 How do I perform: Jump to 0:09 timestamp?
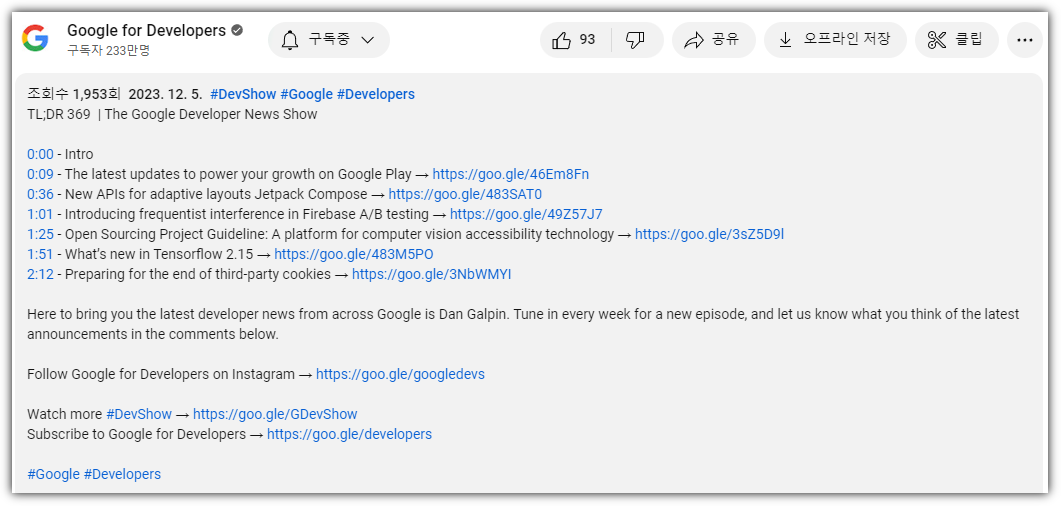tap(40, 175)
